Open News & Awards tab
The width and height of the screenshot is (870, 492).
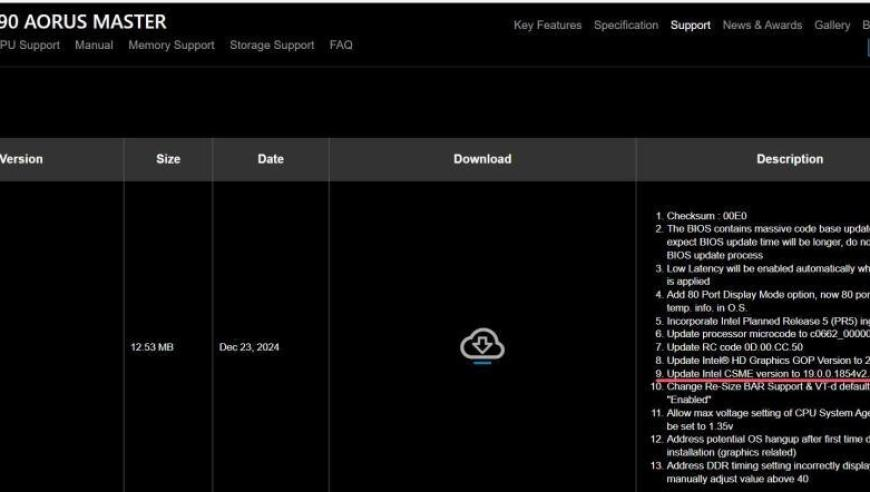[762, 25]
